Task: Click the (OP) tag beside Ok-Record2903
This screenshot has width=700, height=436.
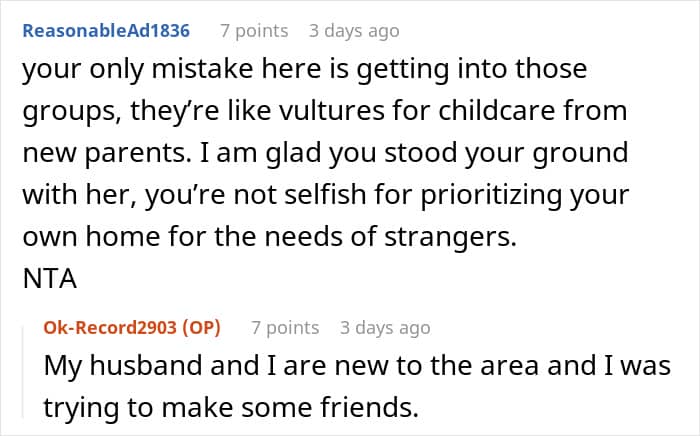Action: 201,328
